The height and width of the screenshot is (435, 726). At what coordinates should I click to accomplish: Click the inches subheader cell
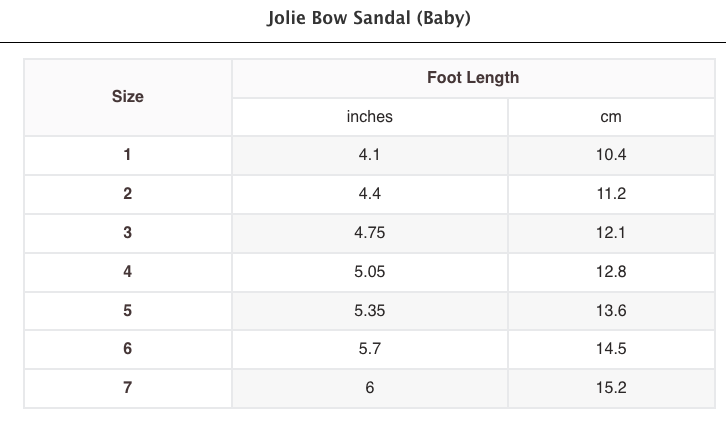point(369,117)
